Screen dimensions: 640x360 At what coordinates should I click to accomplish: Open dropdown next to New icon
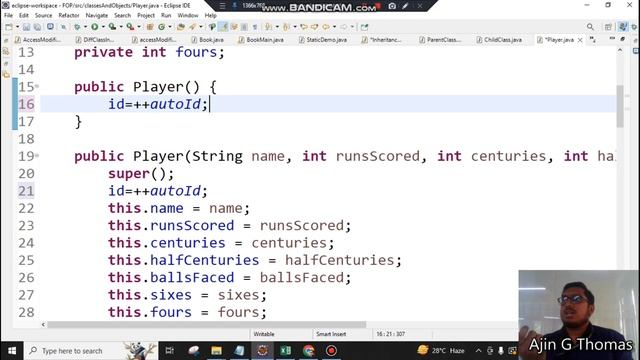(x=18, y=27)
